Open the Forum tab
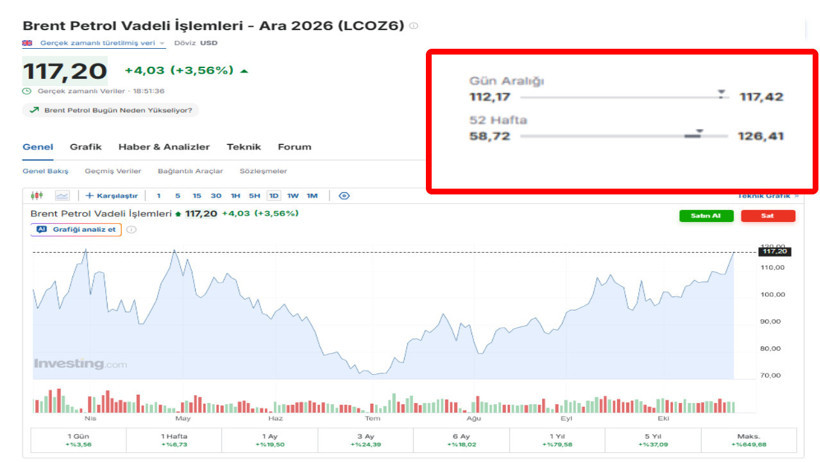 click(x=294, y=147)
